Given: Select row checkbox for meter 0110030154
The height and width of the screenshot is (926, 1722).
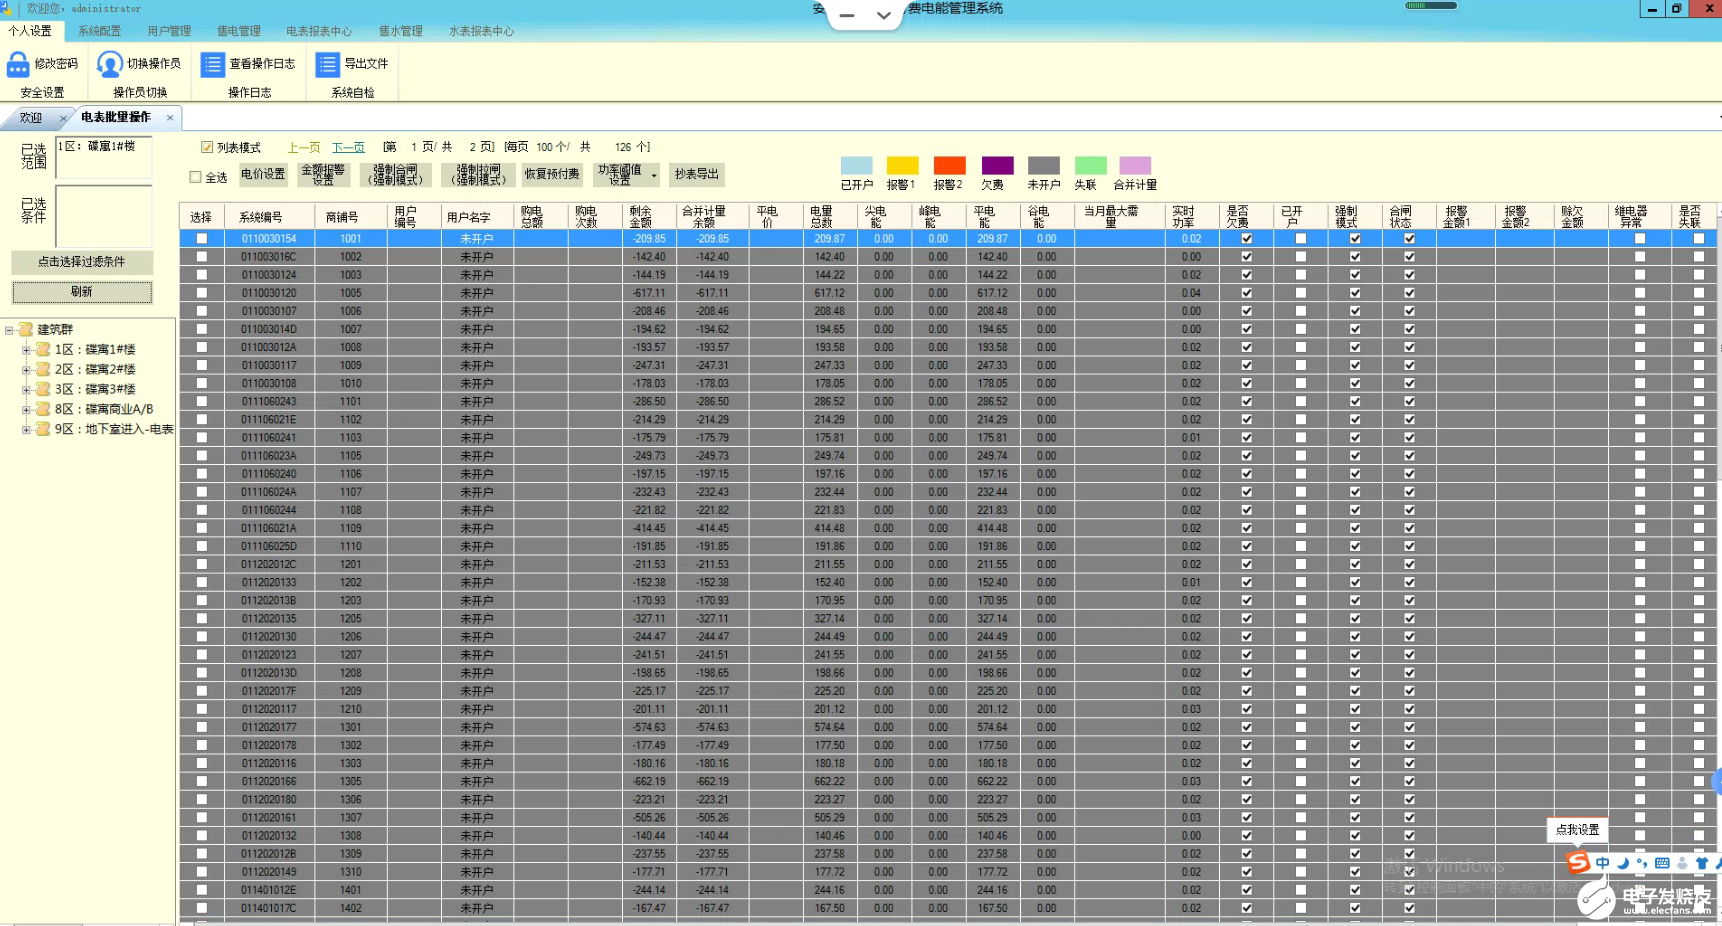Looking at the screenshot, I should (x=202, y=239).
